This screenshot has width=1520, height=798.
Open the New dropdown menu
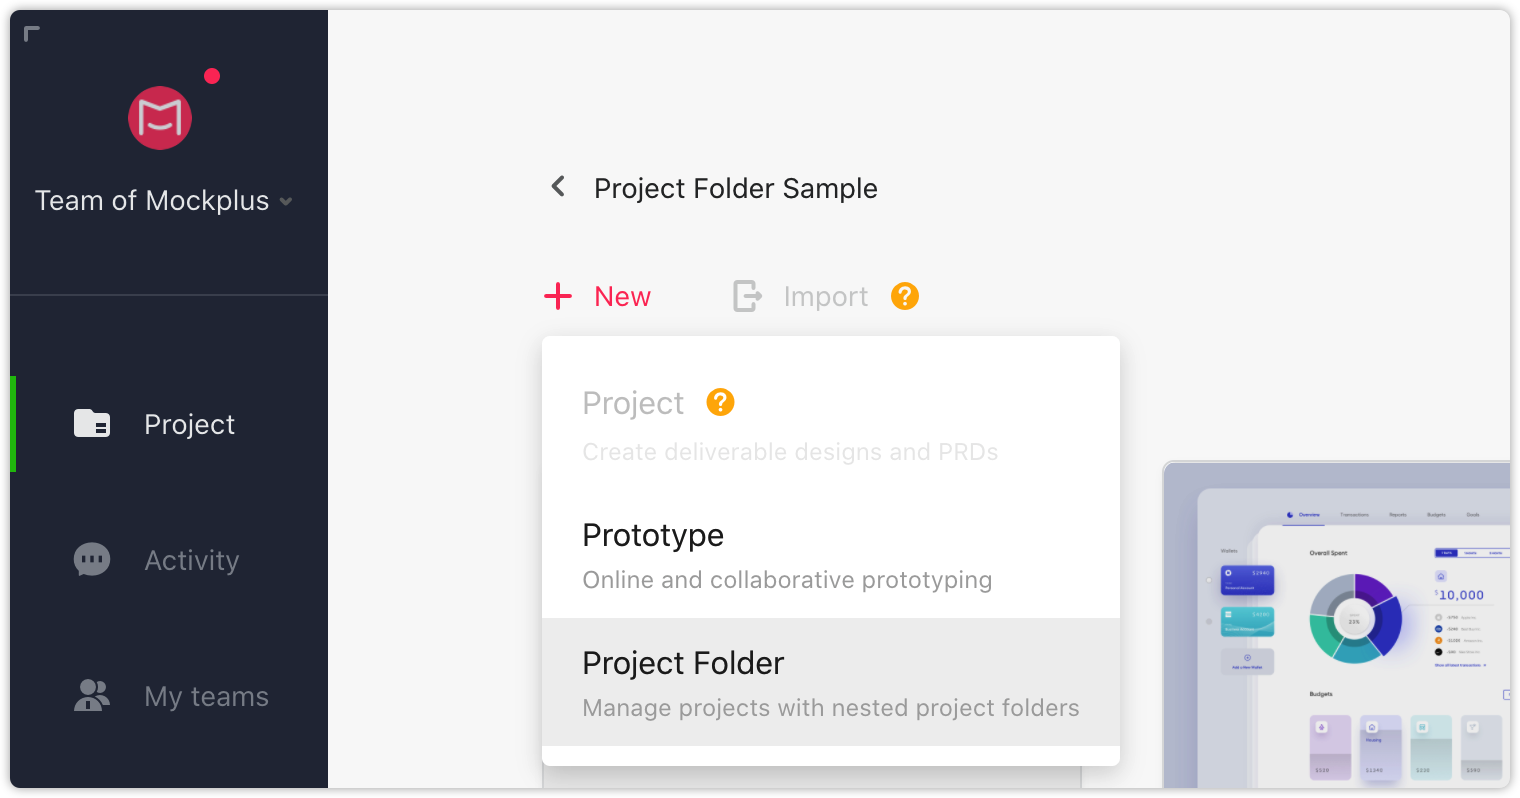pos(598,296)
